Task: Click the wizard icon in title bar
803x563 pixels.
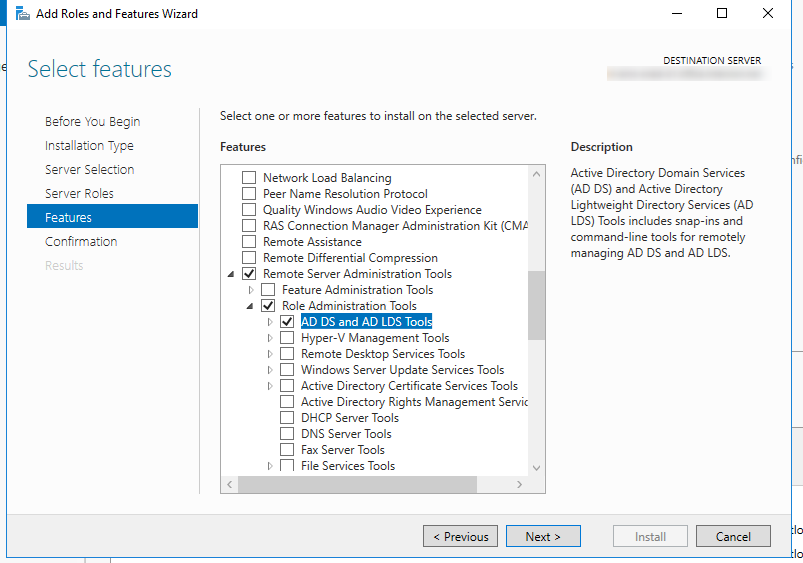Action: (22, 14)
